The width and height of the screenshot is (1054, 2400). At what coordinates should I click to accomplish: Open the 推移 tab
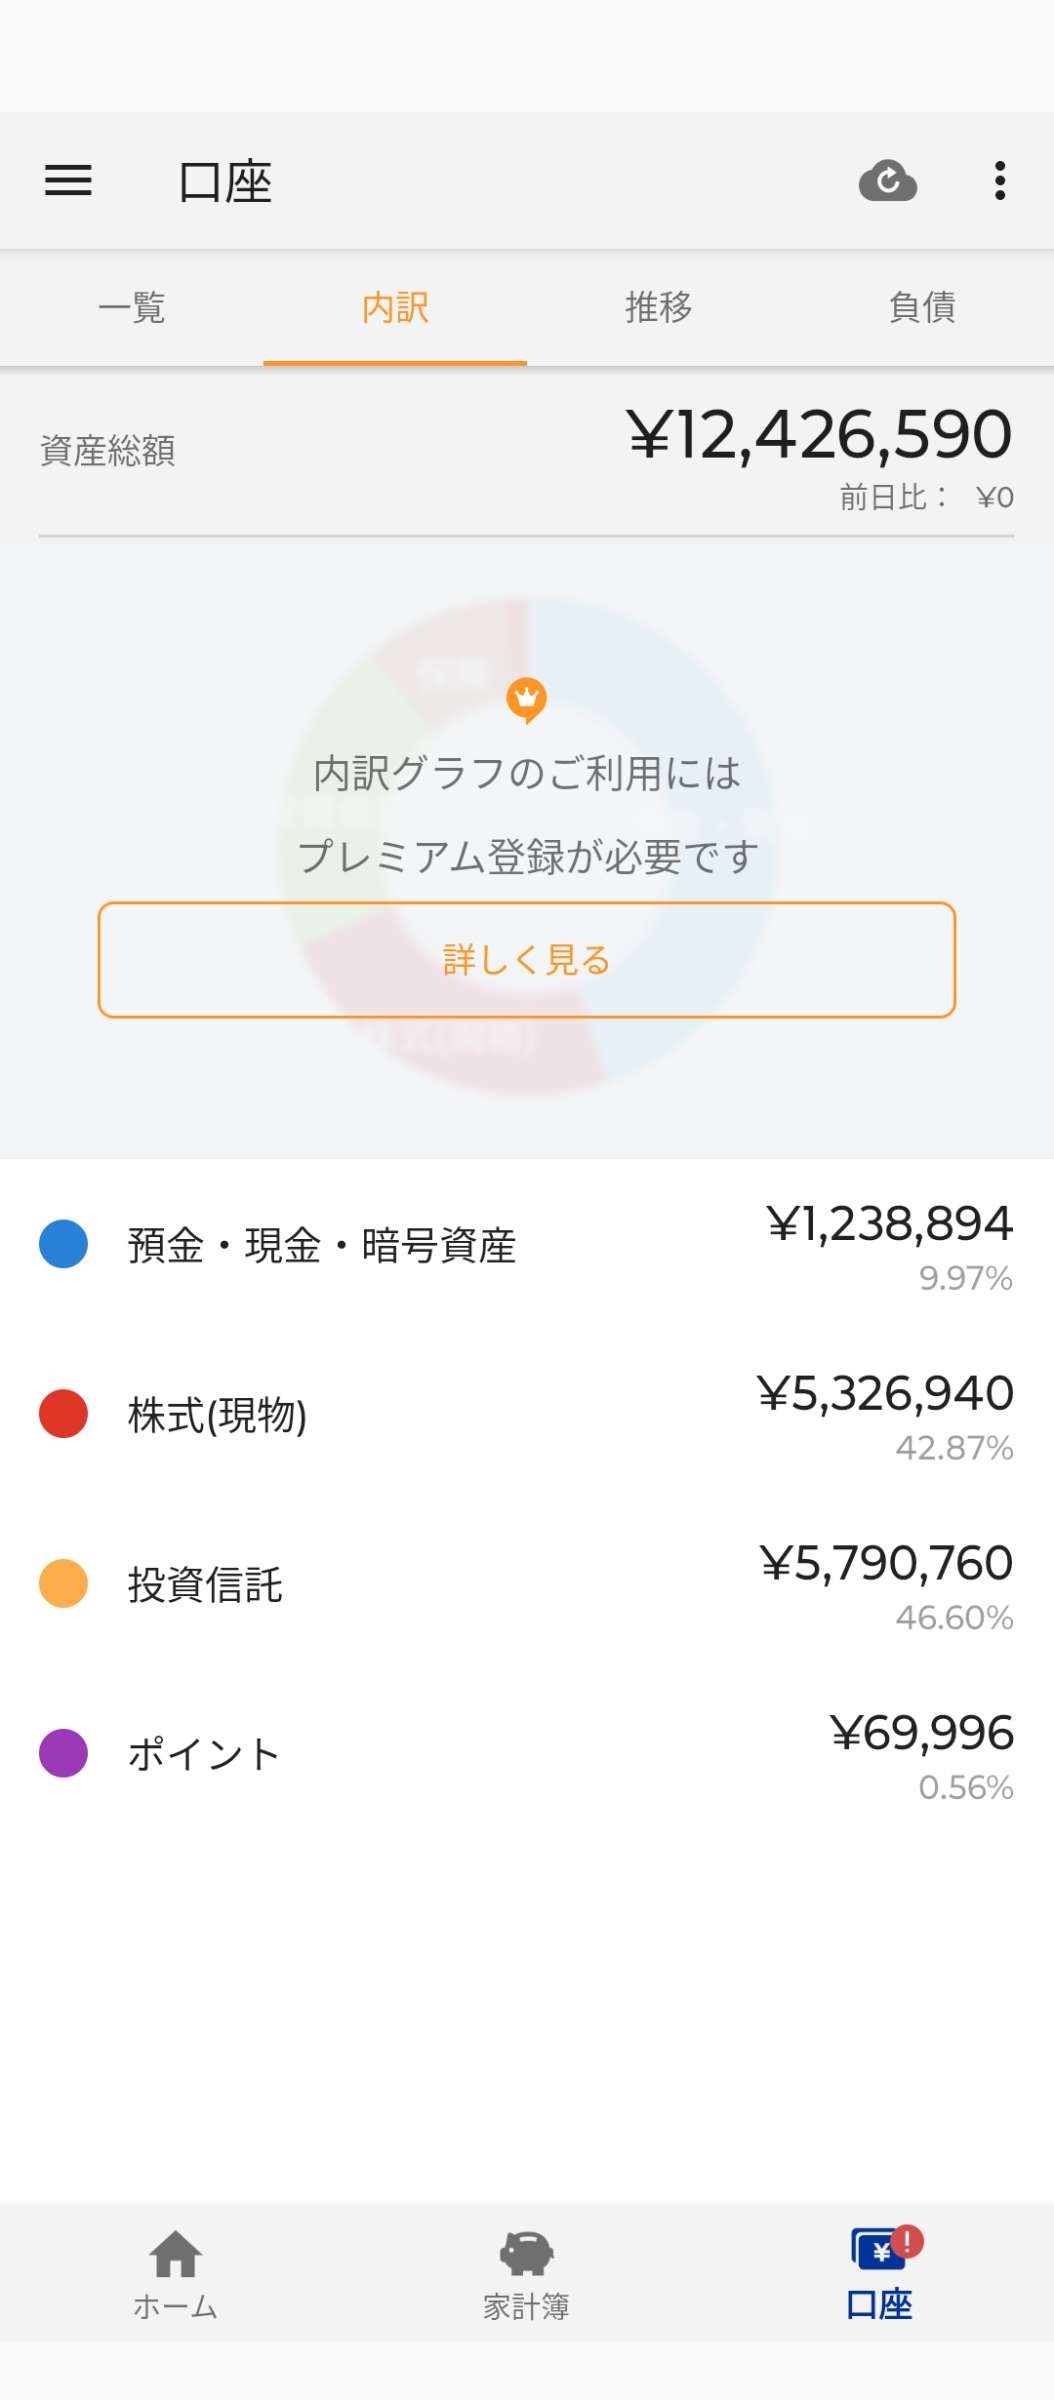click(658, 307)
